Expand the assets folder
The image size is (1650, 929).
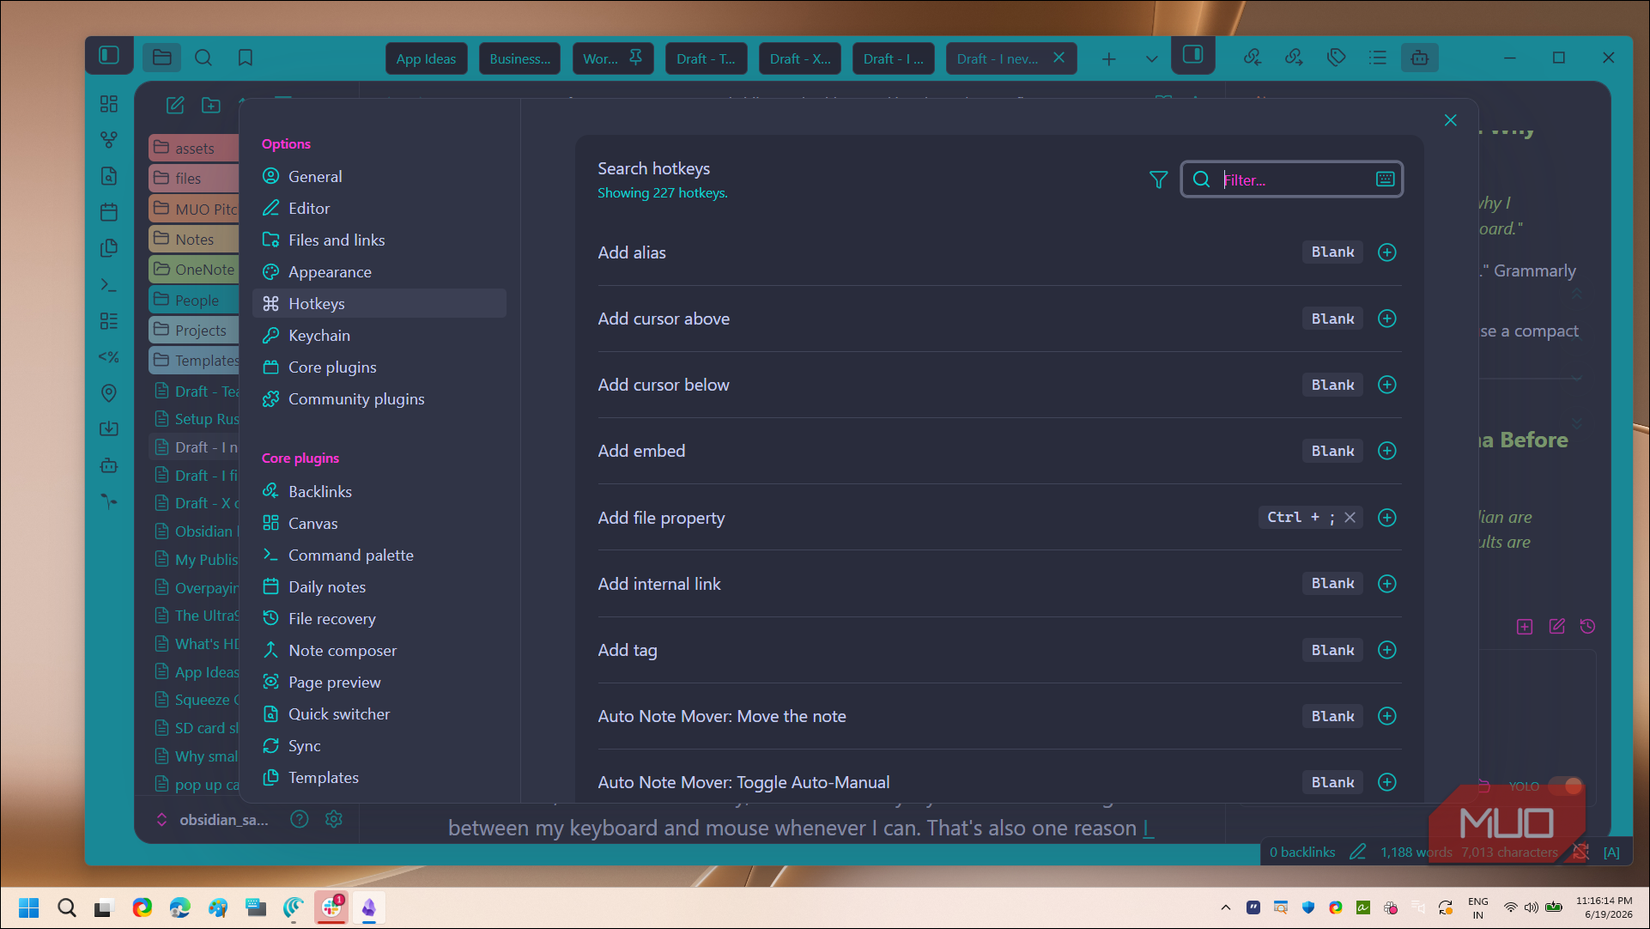(x=194, y=148)
